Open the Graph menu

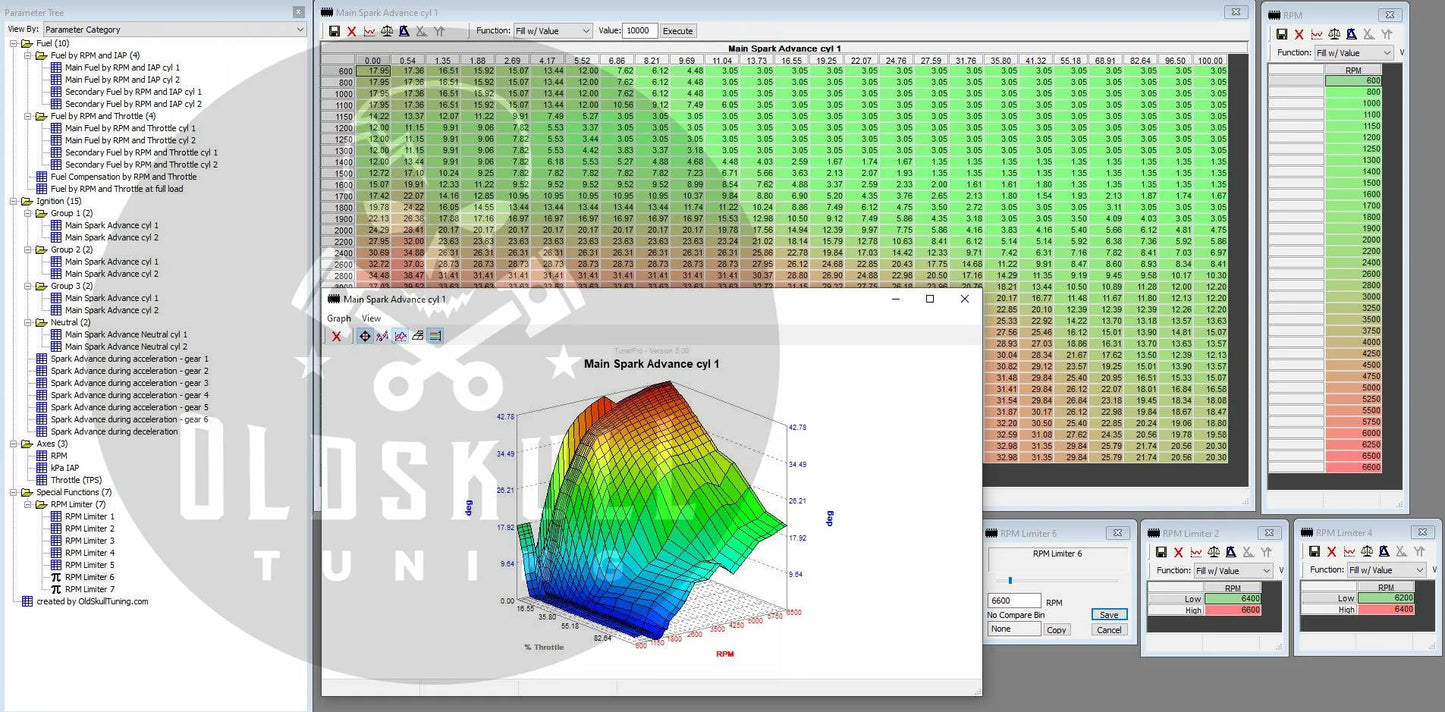(339, 318)
